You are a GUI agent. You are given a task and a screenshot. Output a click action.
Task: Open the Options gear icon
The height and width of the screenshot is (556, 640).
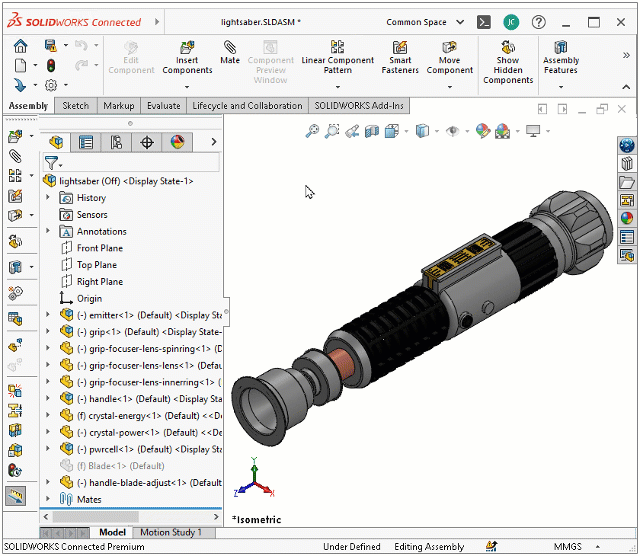click(51, 85)
